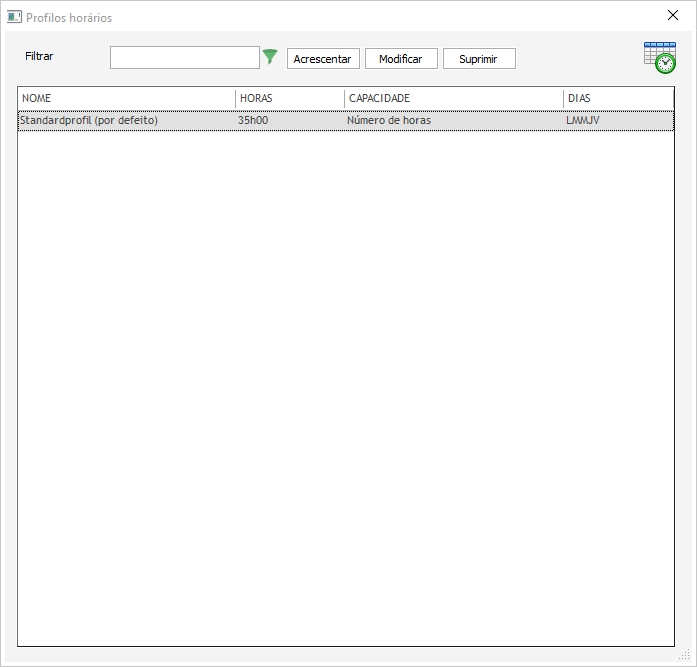Click the Modificar button
Screen dimensions: 697x667
[x=401, y=59]
